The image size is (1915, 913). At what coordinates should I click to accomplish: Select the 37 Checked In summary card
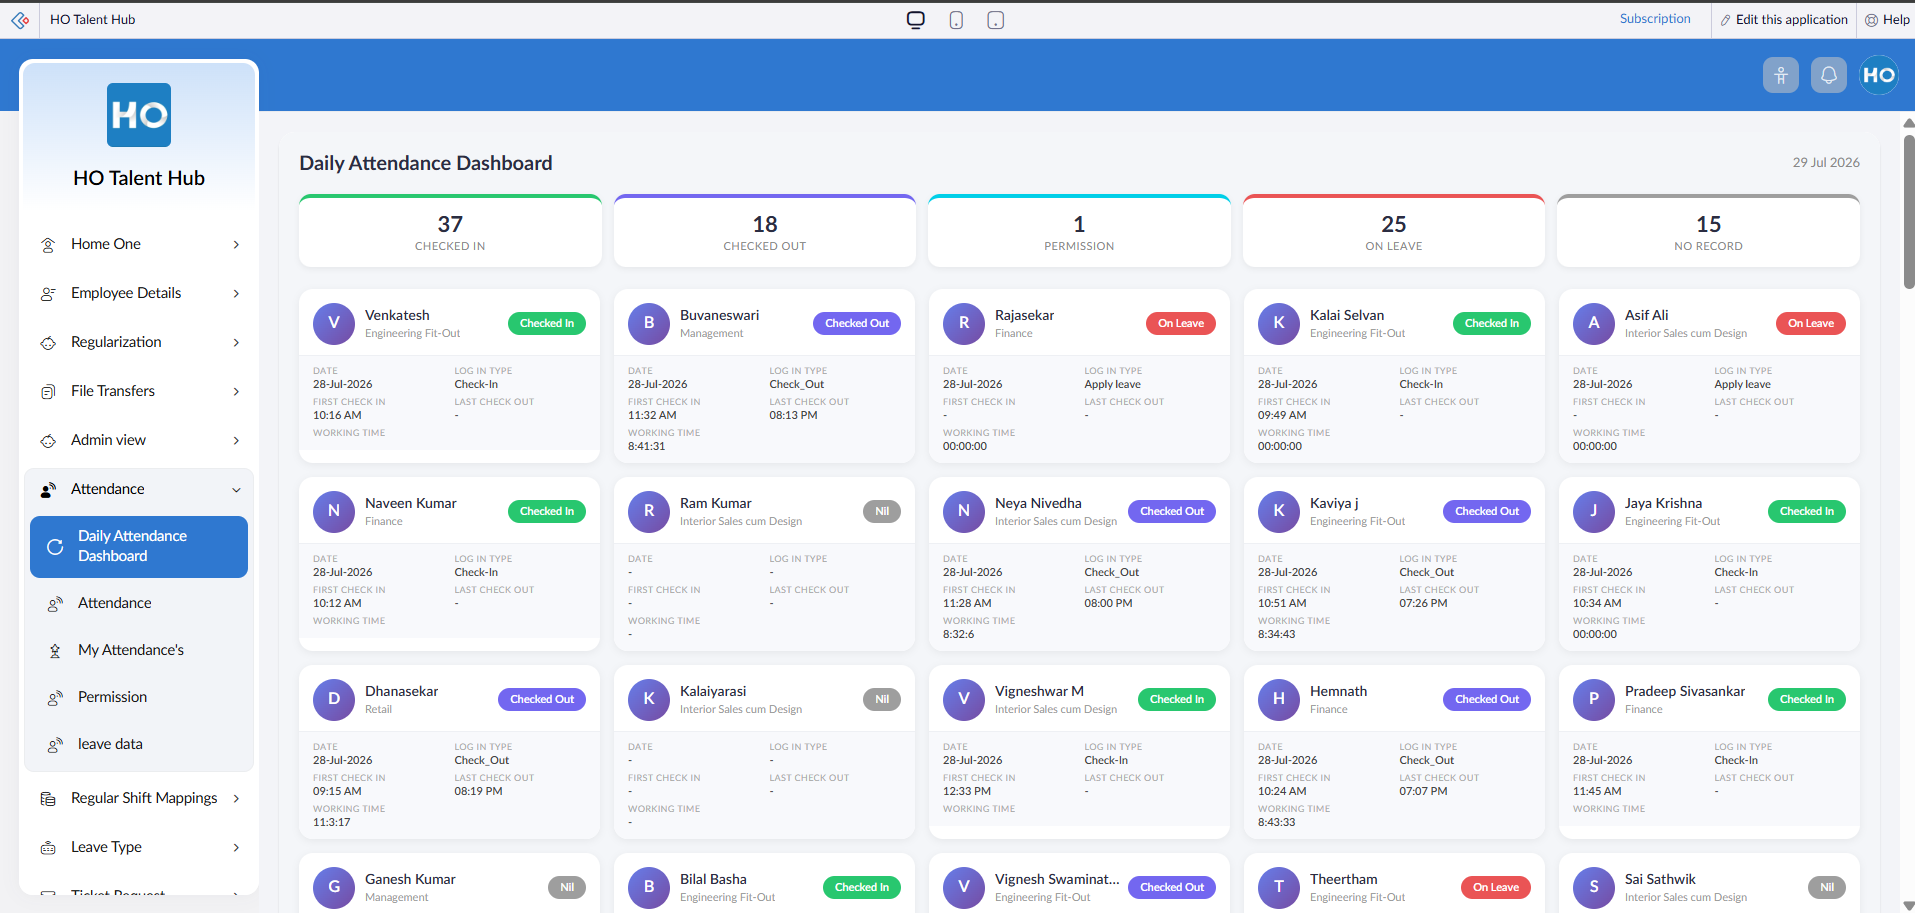tap(450, 231)
